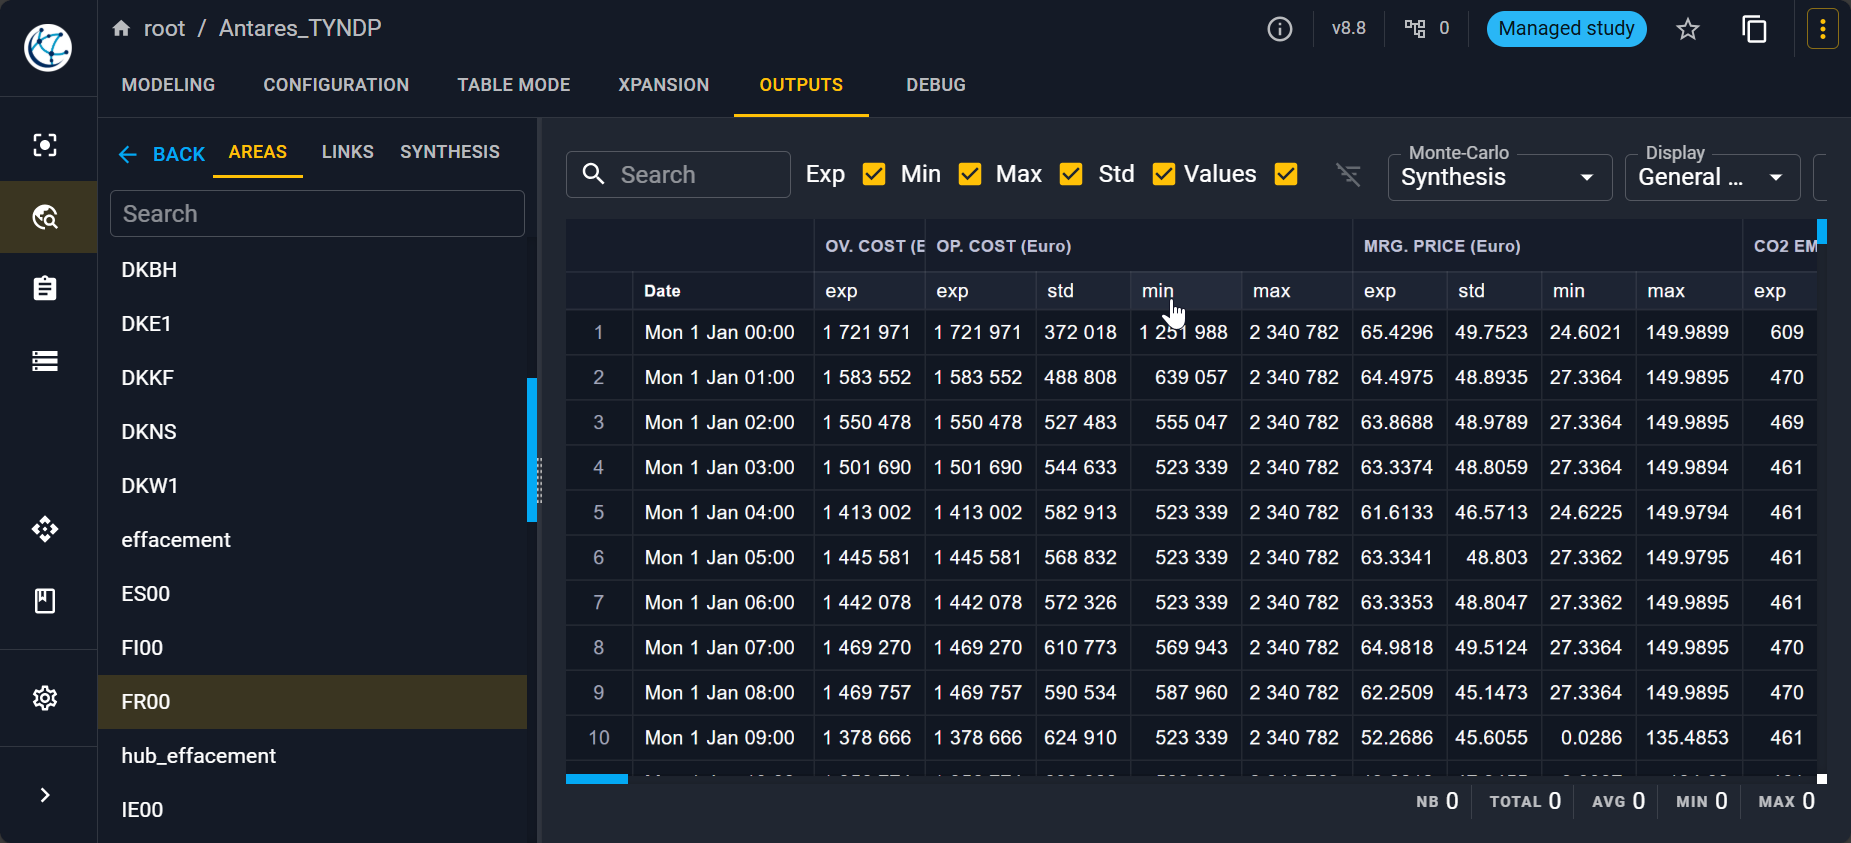The width and height of the screenshot is (1851, 843).
Task: Click the magnifier icon in table search
Action: point(594,174)
